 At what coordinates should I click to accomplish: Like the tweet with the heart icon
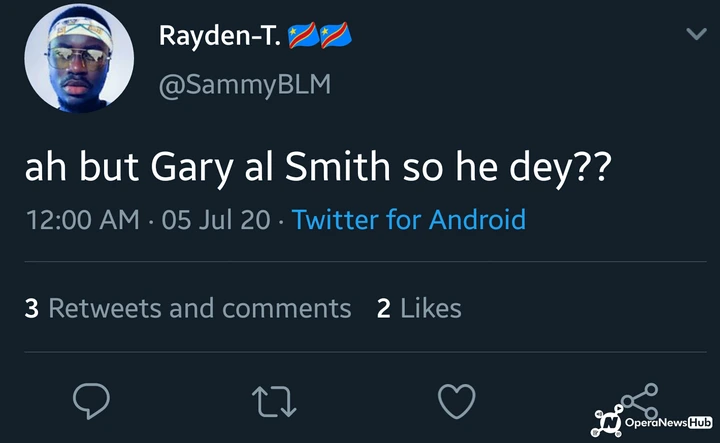pyautogui.click(x=457, y=401)
